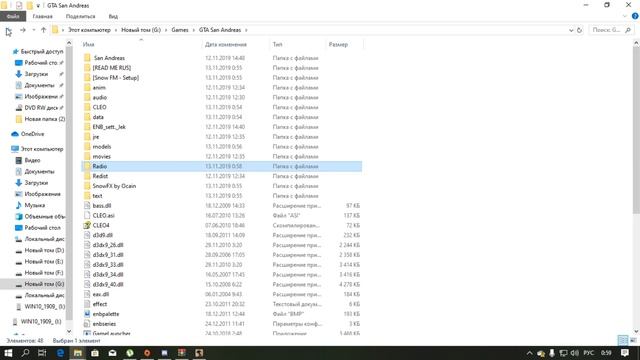
Task: Expand breadcrumb chevron after GTA San Andreas
Action: (x=246, y=30)
